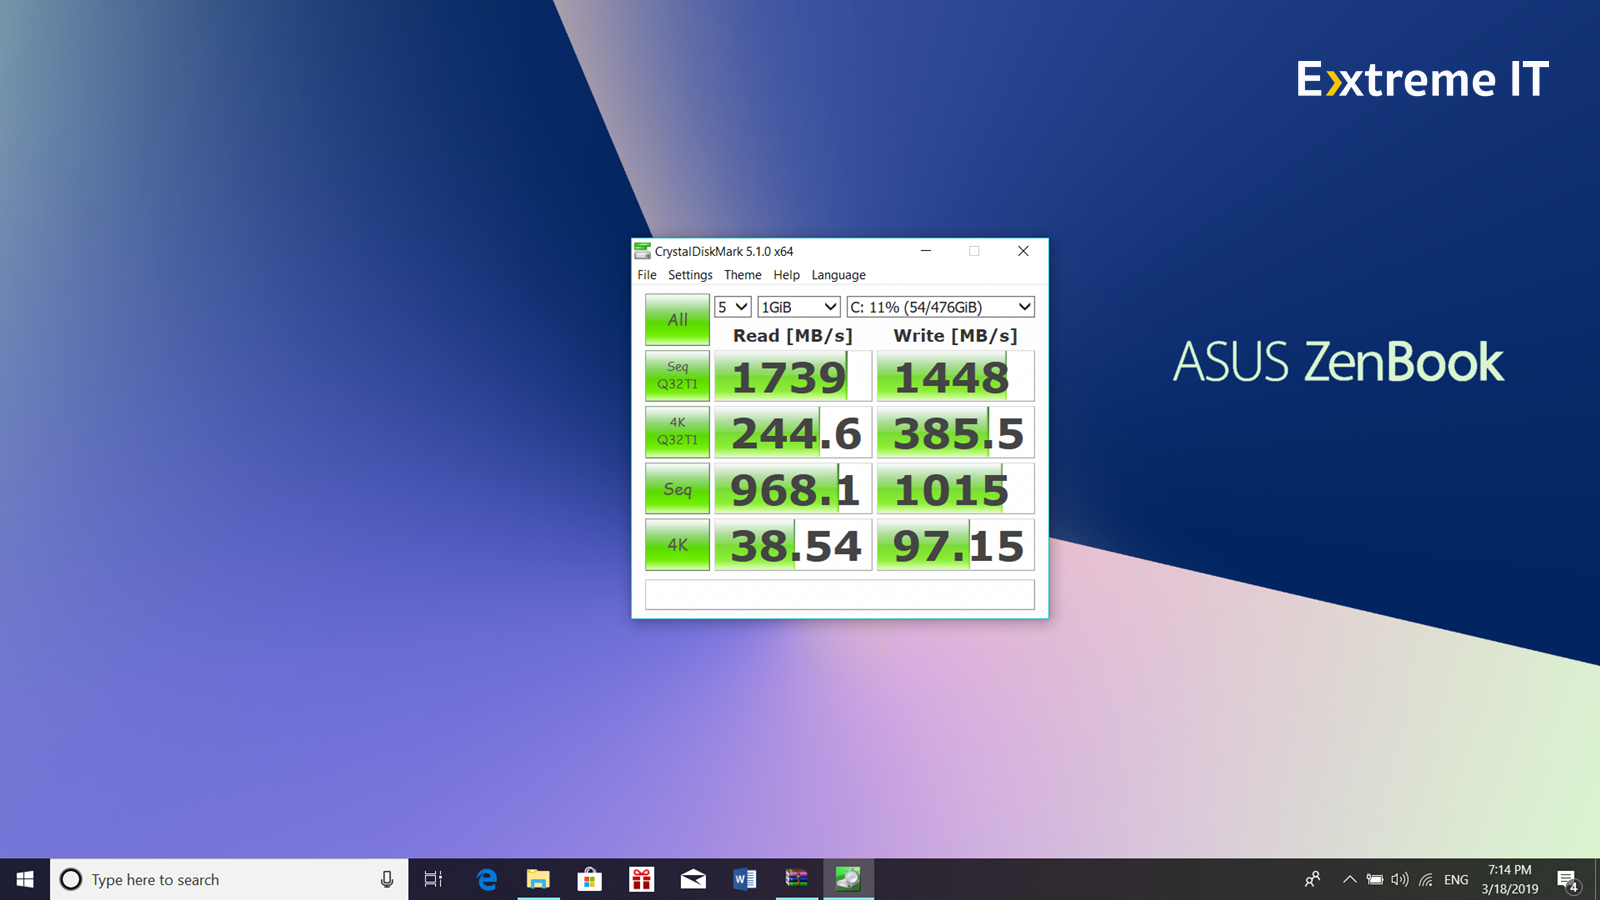
Task: Open the Mail app from the taskbar
Action: 693,879
